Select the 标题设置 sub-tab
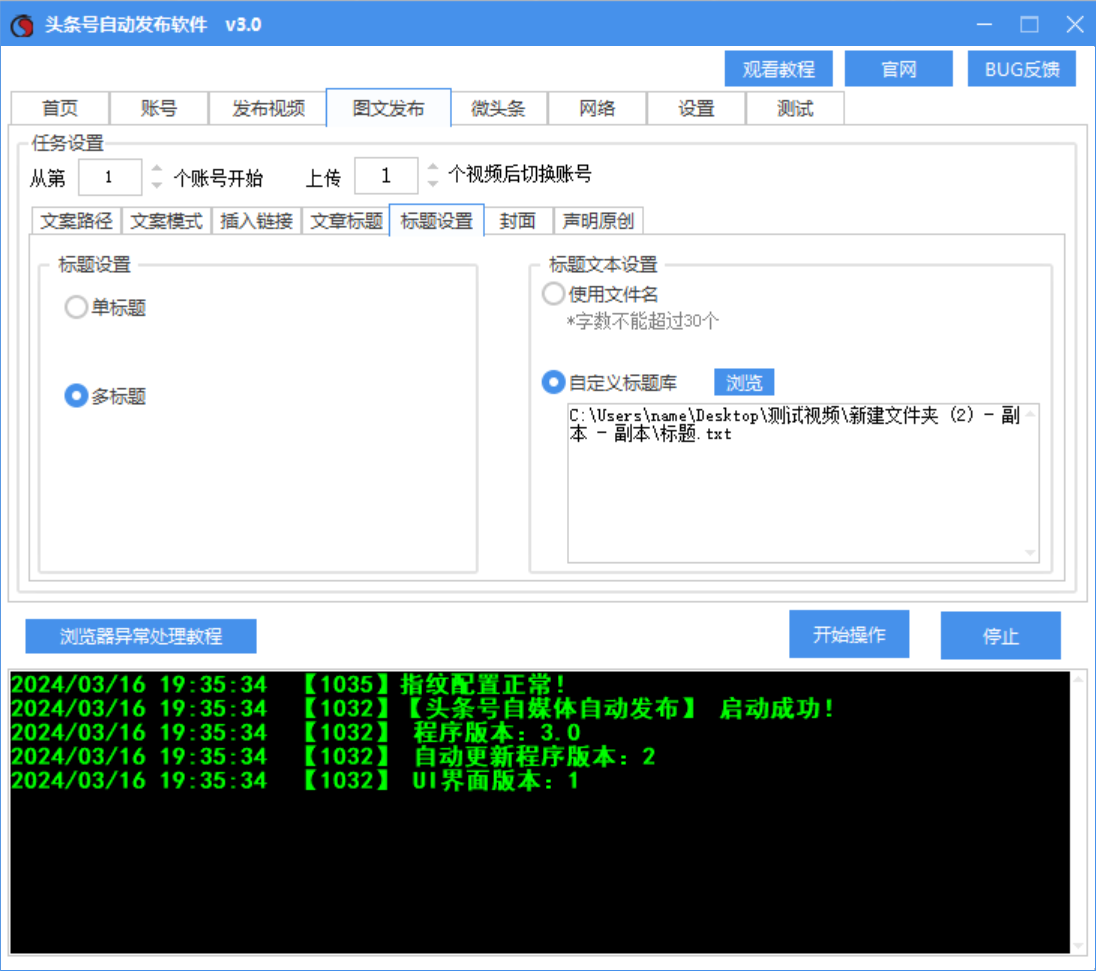The image size is (1096, 971). point(437,220)
